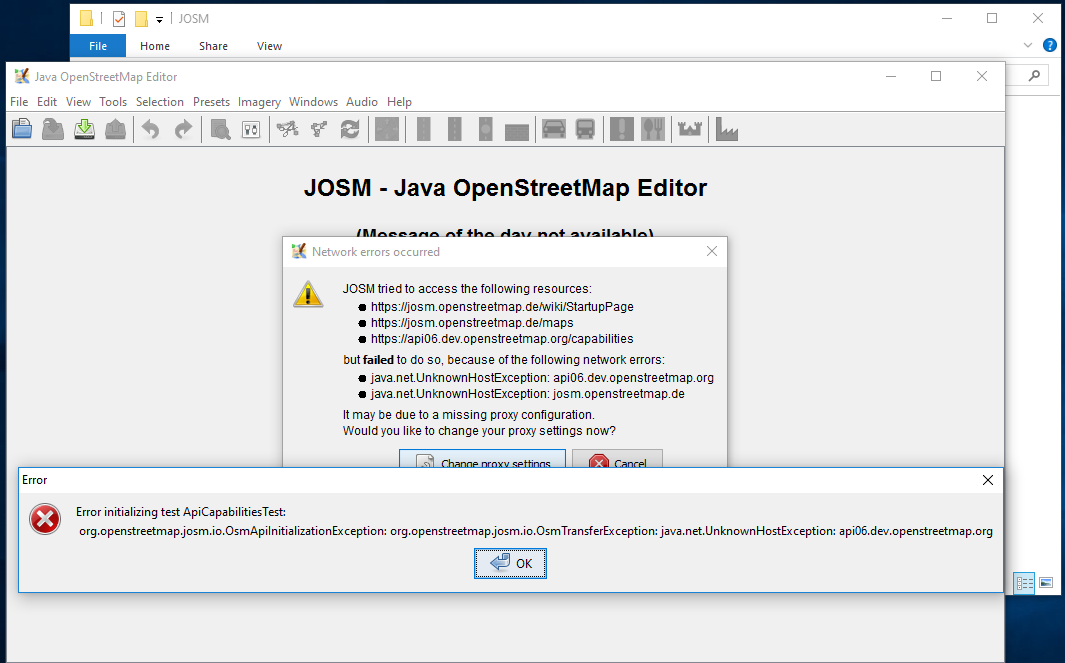Click the Change proxy settings button
Screen dimensions: 1065x663
point(482,462)
